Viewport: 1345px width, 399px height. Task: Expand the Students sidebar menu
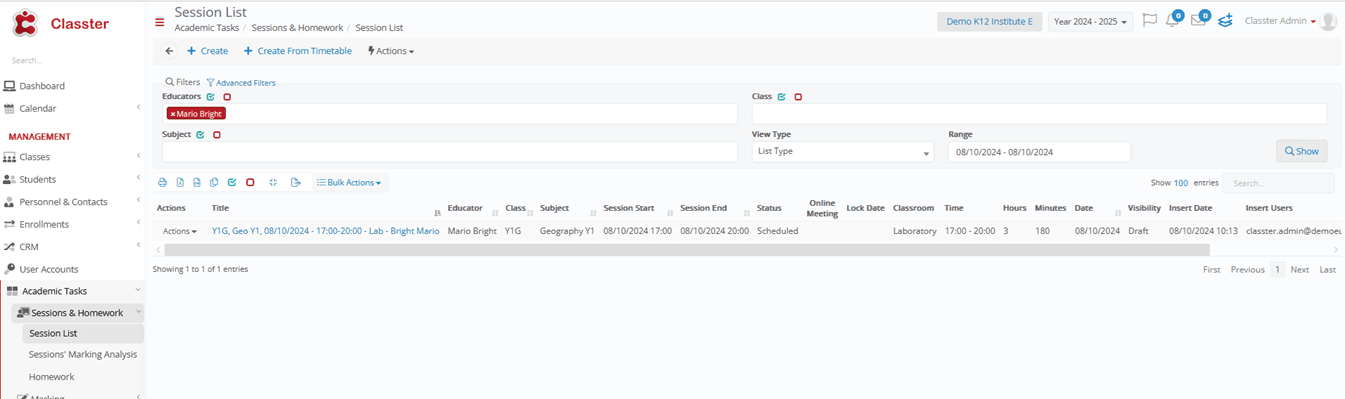point(72,179)
